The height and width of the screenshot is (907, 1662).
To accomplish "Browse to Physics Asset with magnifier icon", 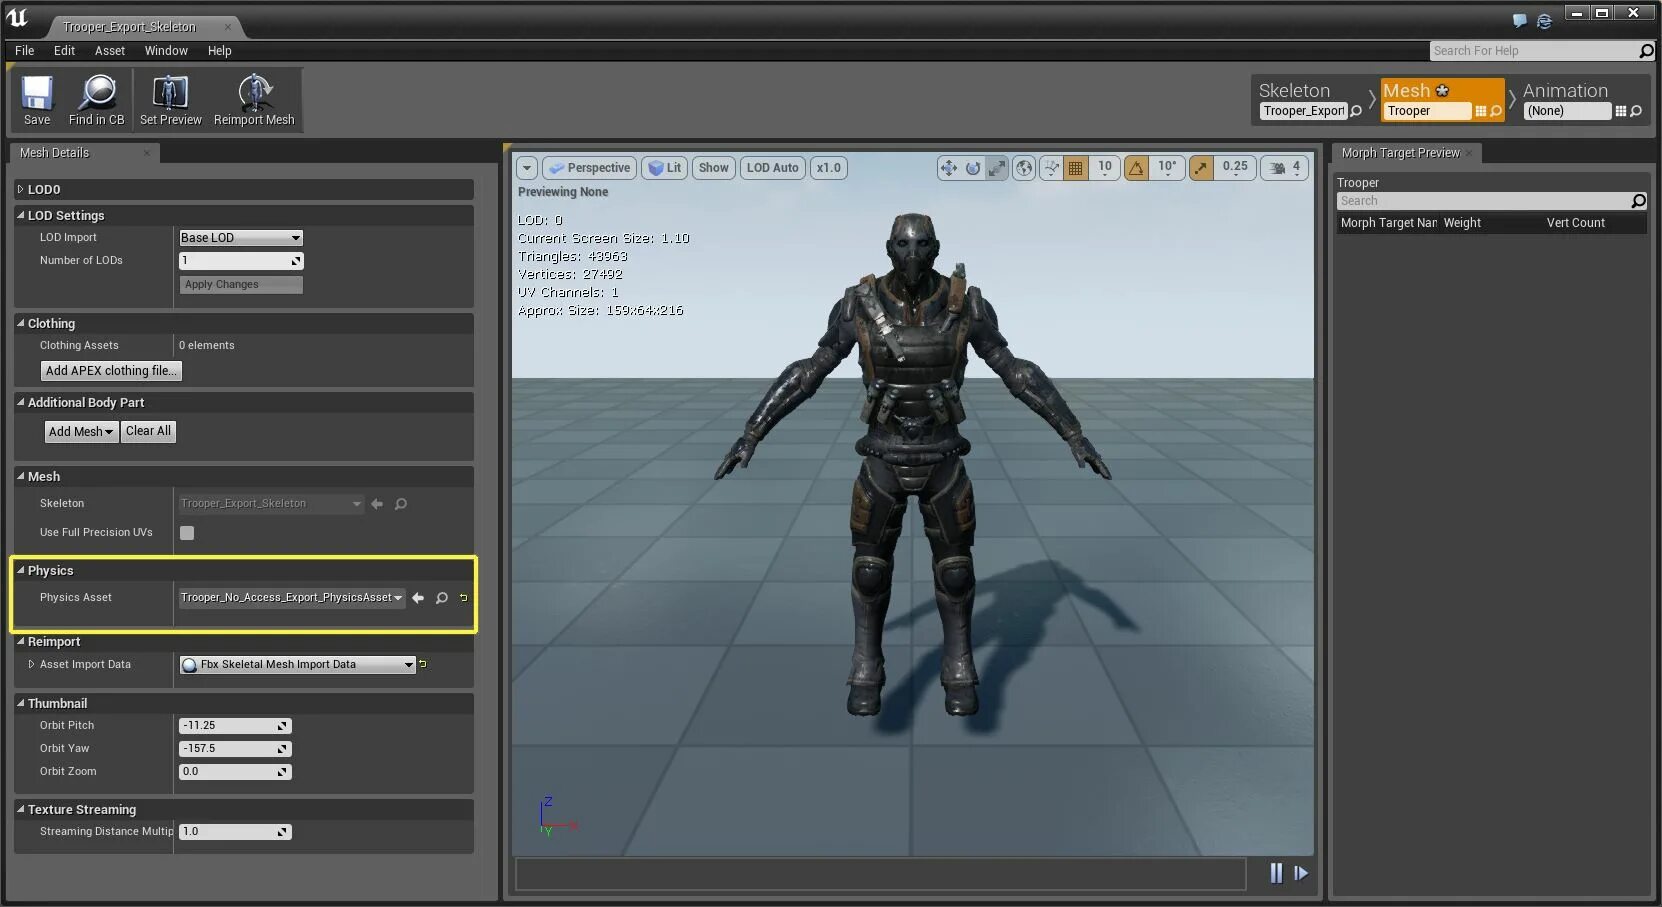I will point(442,598).
